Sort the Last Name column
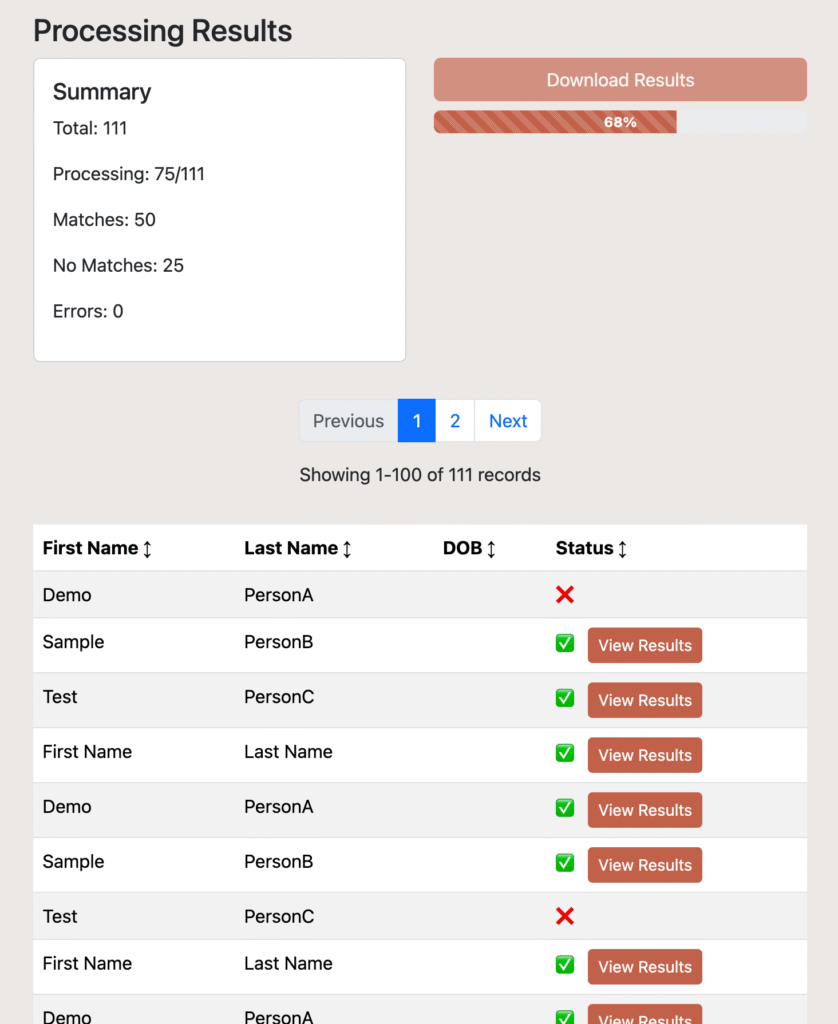The image size is (838, 1024). [297, 548]
